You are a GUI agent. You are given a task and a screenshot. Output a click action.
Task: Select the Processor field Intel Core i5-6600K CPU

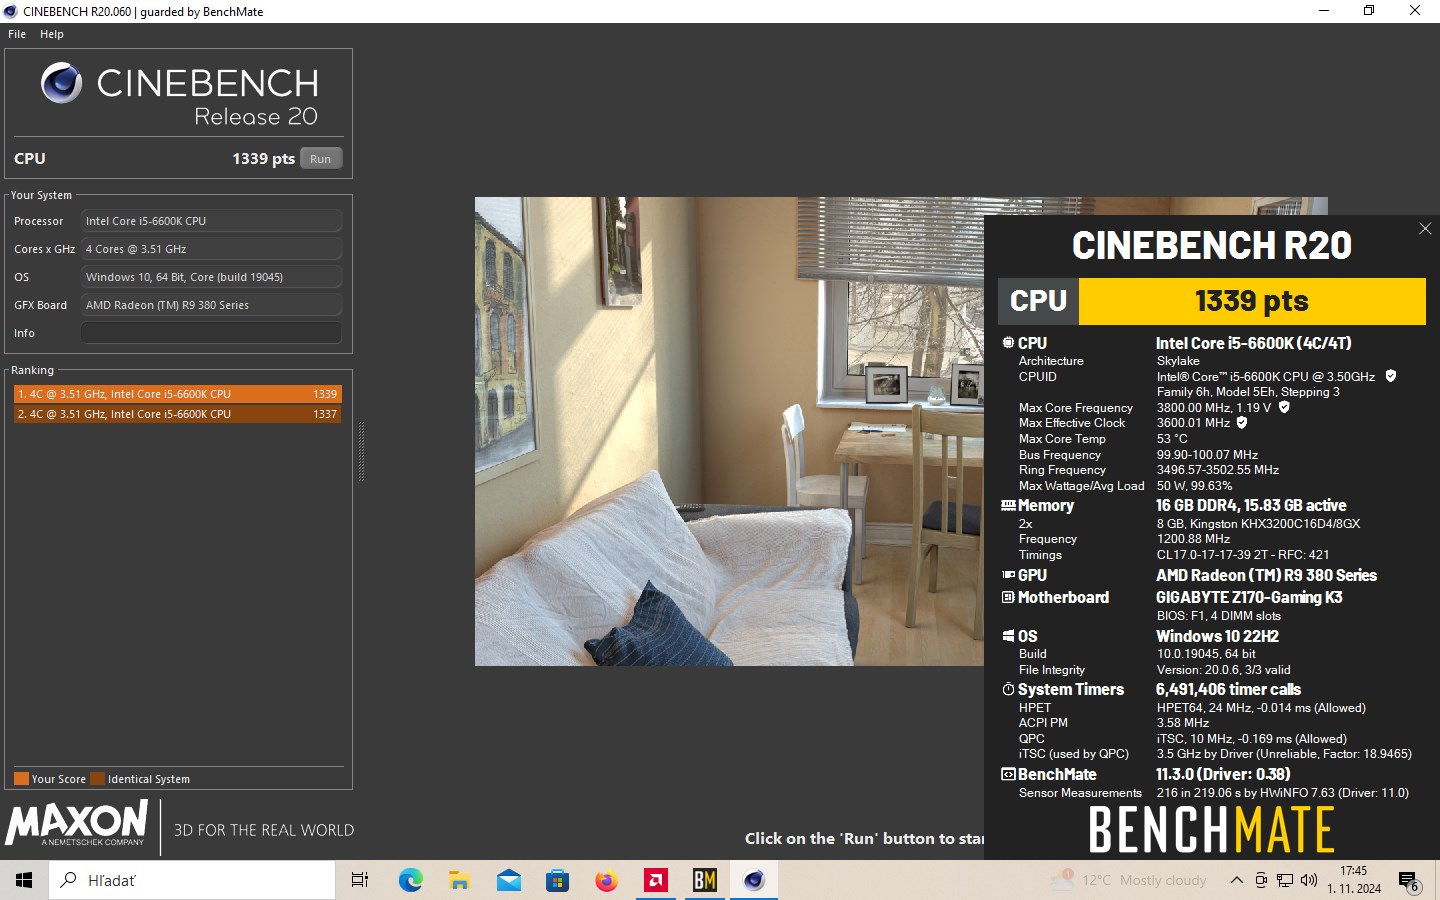pyautogui.click(x=211, y=221)
